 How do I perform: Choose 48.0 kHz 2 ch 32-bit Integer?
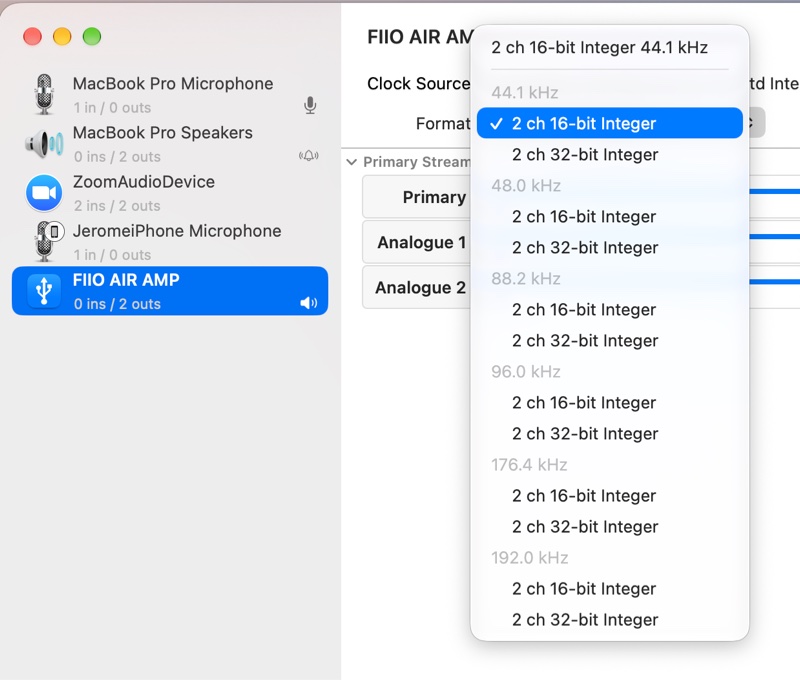point(610,247)
